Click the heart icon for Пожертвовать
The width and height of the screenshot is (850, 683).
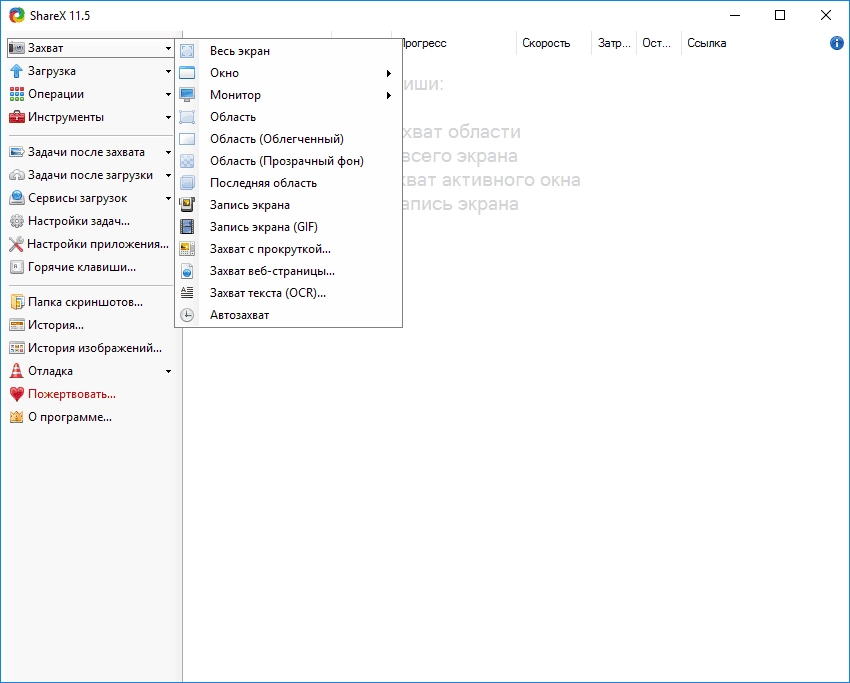(17, 394)
